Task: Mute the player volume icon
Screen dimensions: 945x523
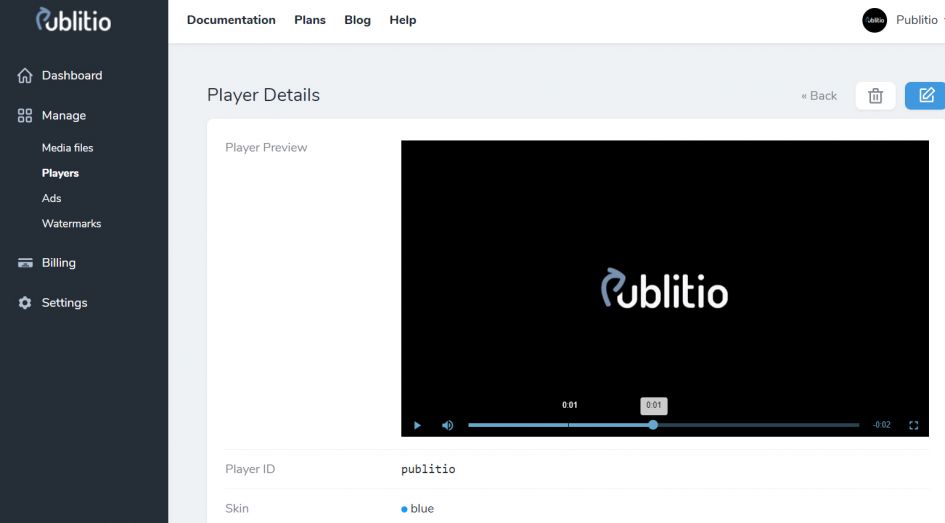Action: pos(447,425)
